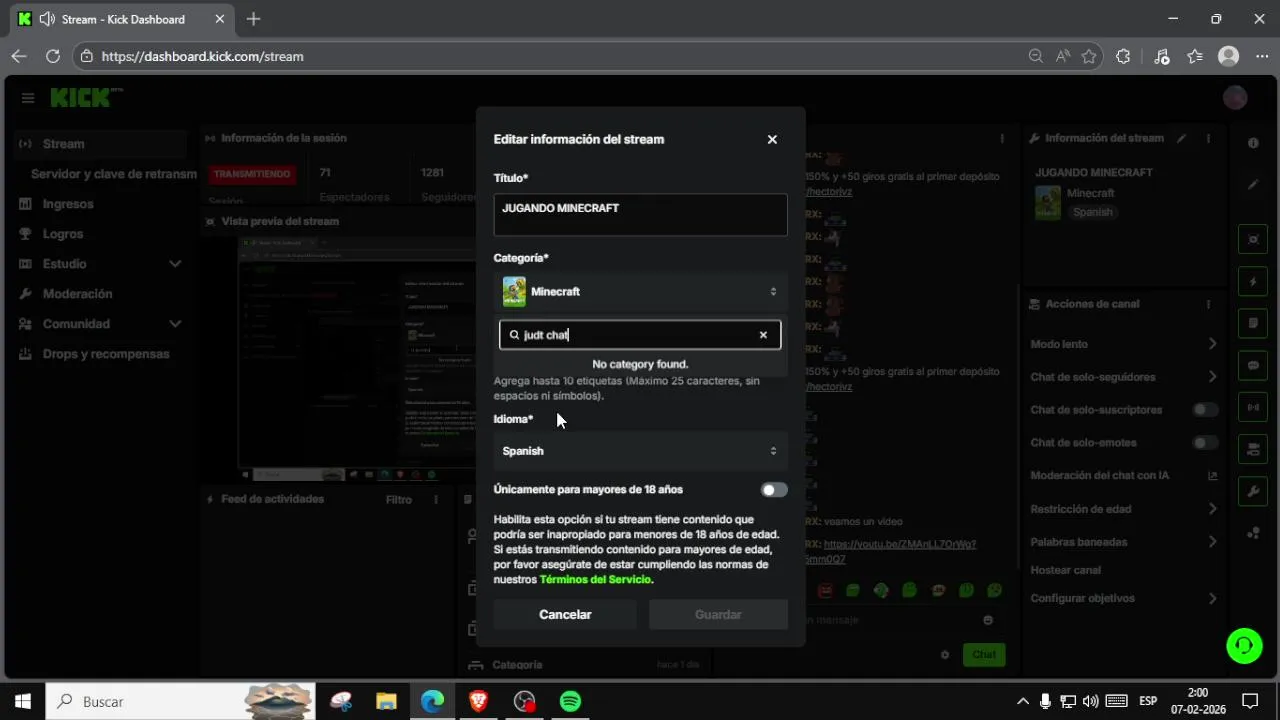Open the Idioma dropdown set to Spanish
This screenshot has width=1280, height=720.
tap(640, 451)
